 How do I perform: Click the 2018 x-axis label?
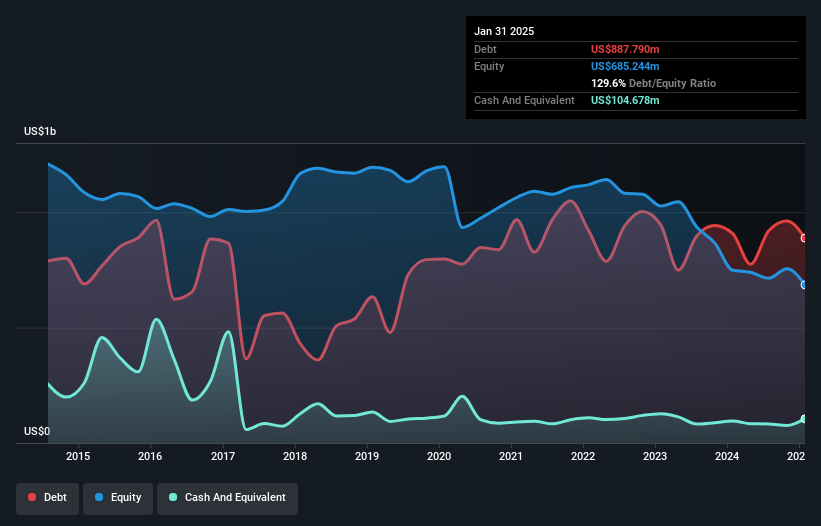[x=295, y=456]
